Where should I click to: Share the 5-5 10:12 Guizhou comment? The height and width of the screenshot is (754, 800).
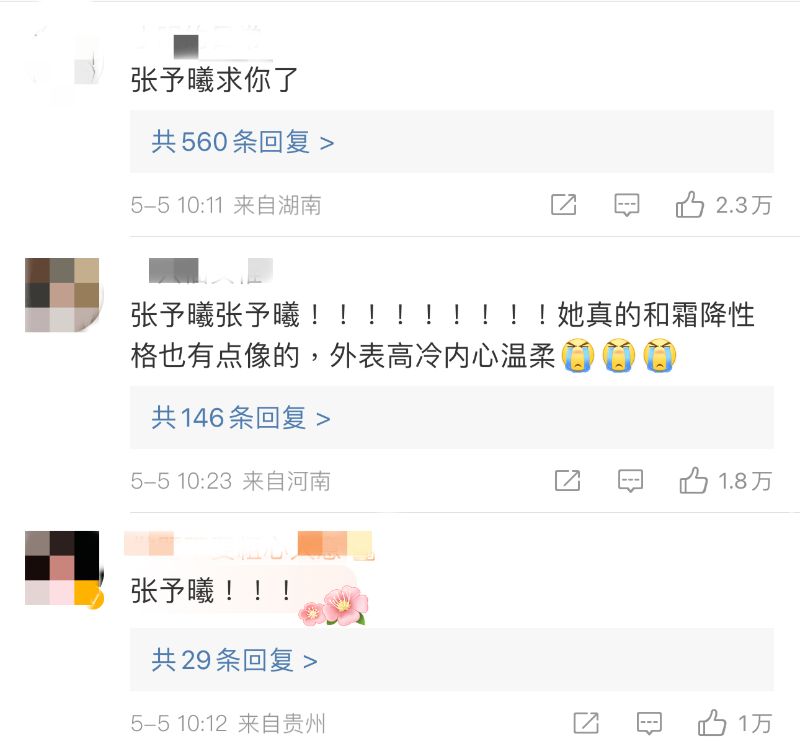pyautogui.click(x=586, y=723)
